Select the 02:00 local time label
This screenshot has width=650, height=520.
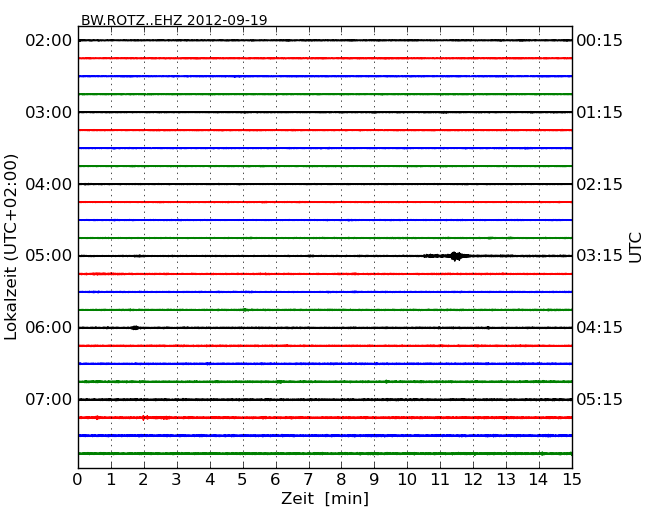coord(49,41)
